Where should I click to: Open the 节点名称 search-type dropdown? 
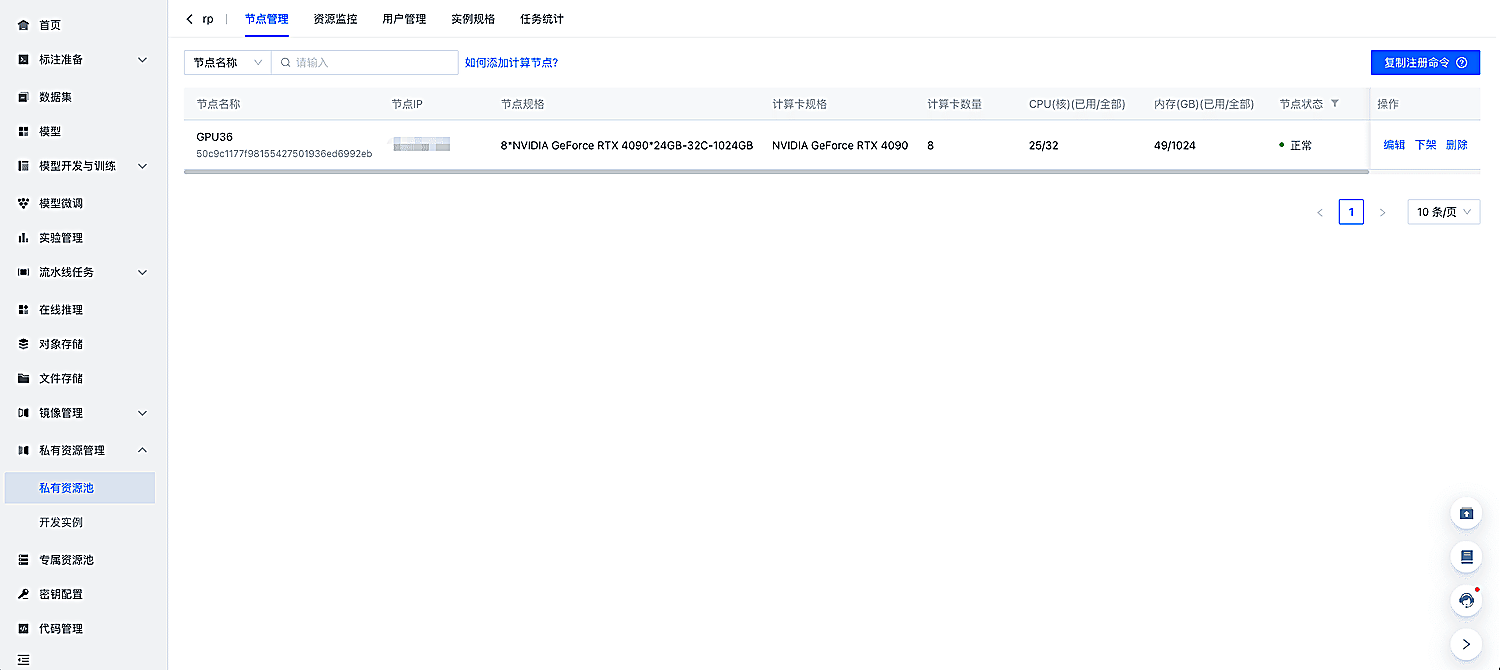tap(228, 63)
